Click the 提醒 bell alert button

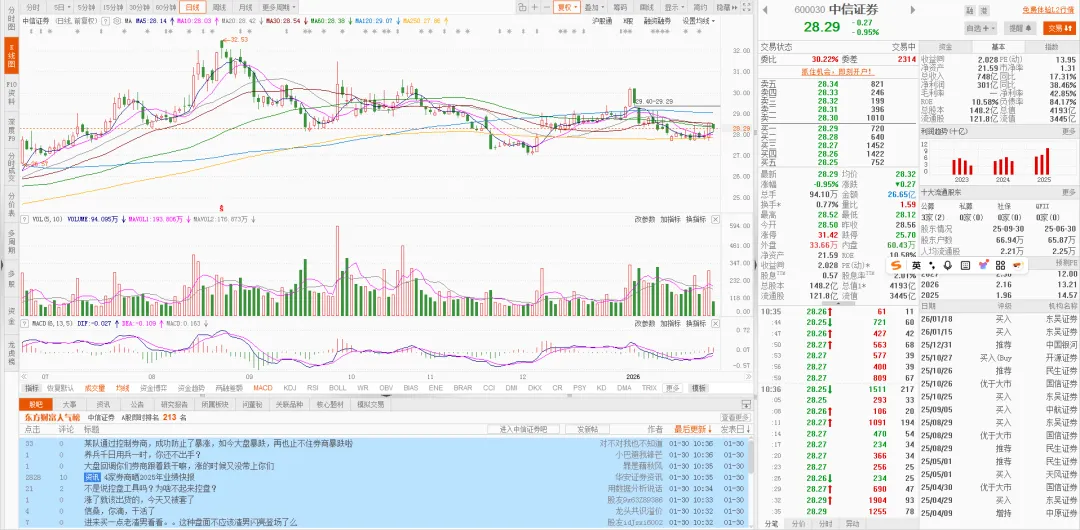(x=1020, y=28)
